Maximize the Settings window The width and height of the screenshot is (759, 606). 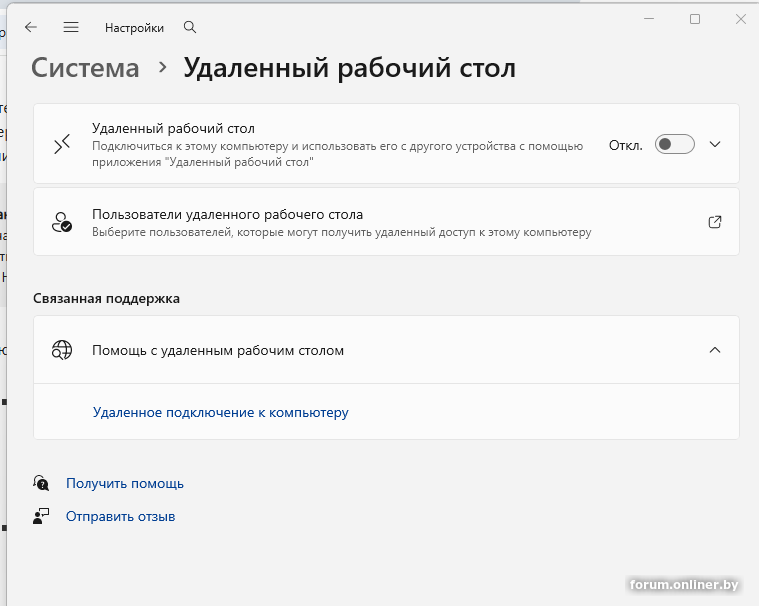coord(695,19)
